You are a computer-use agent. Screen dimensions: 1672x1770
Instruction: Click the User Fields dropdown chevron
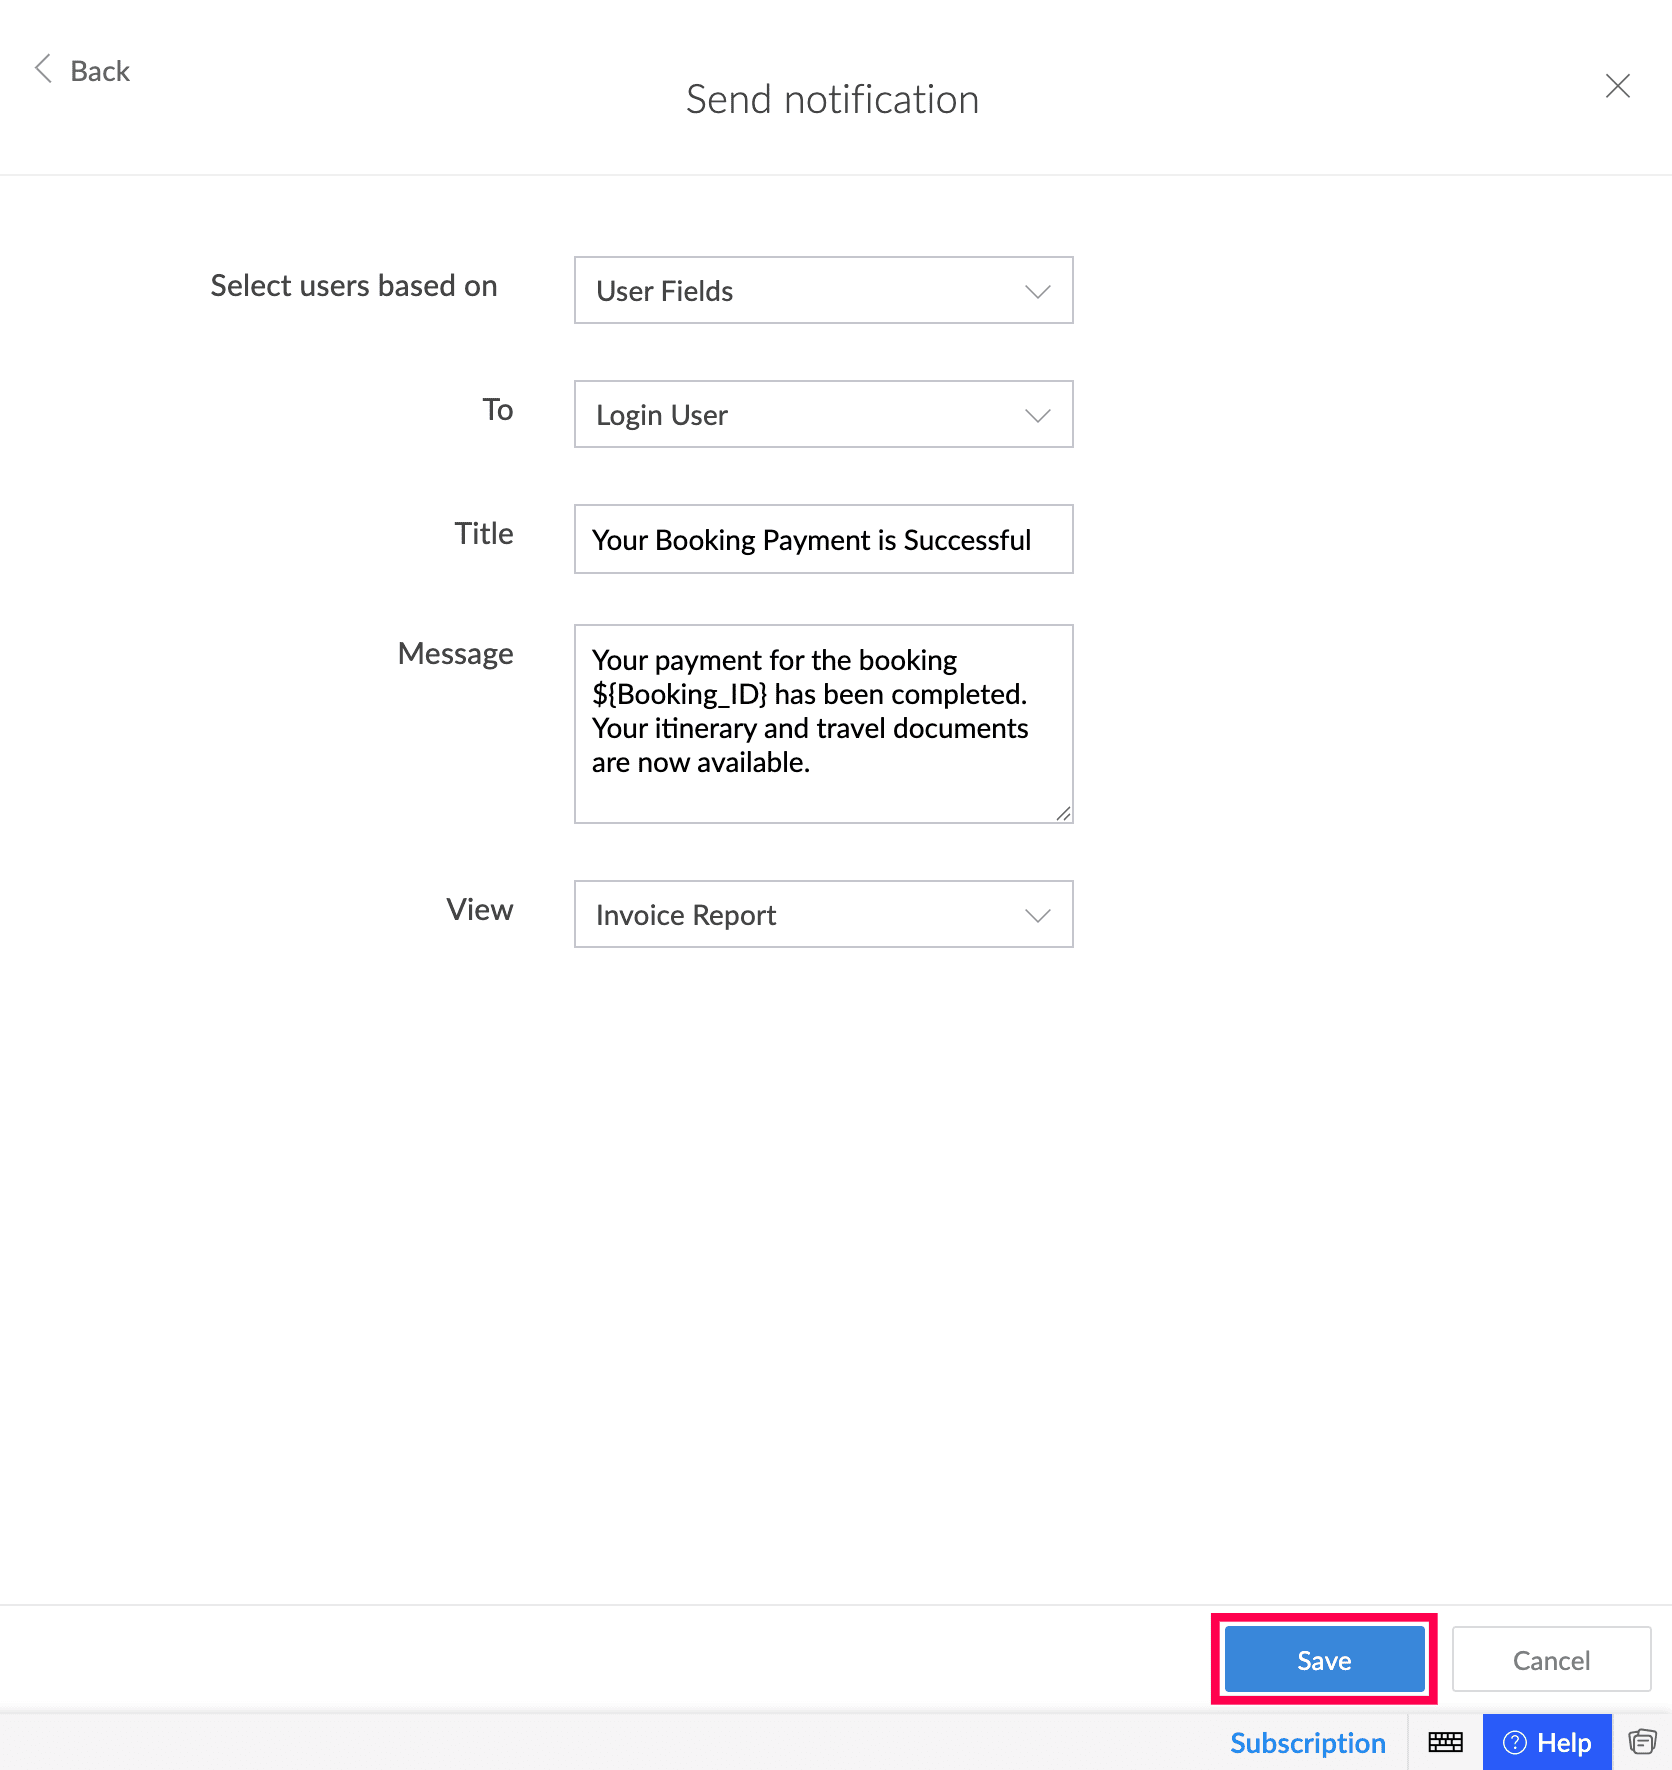click(1037, 291)
